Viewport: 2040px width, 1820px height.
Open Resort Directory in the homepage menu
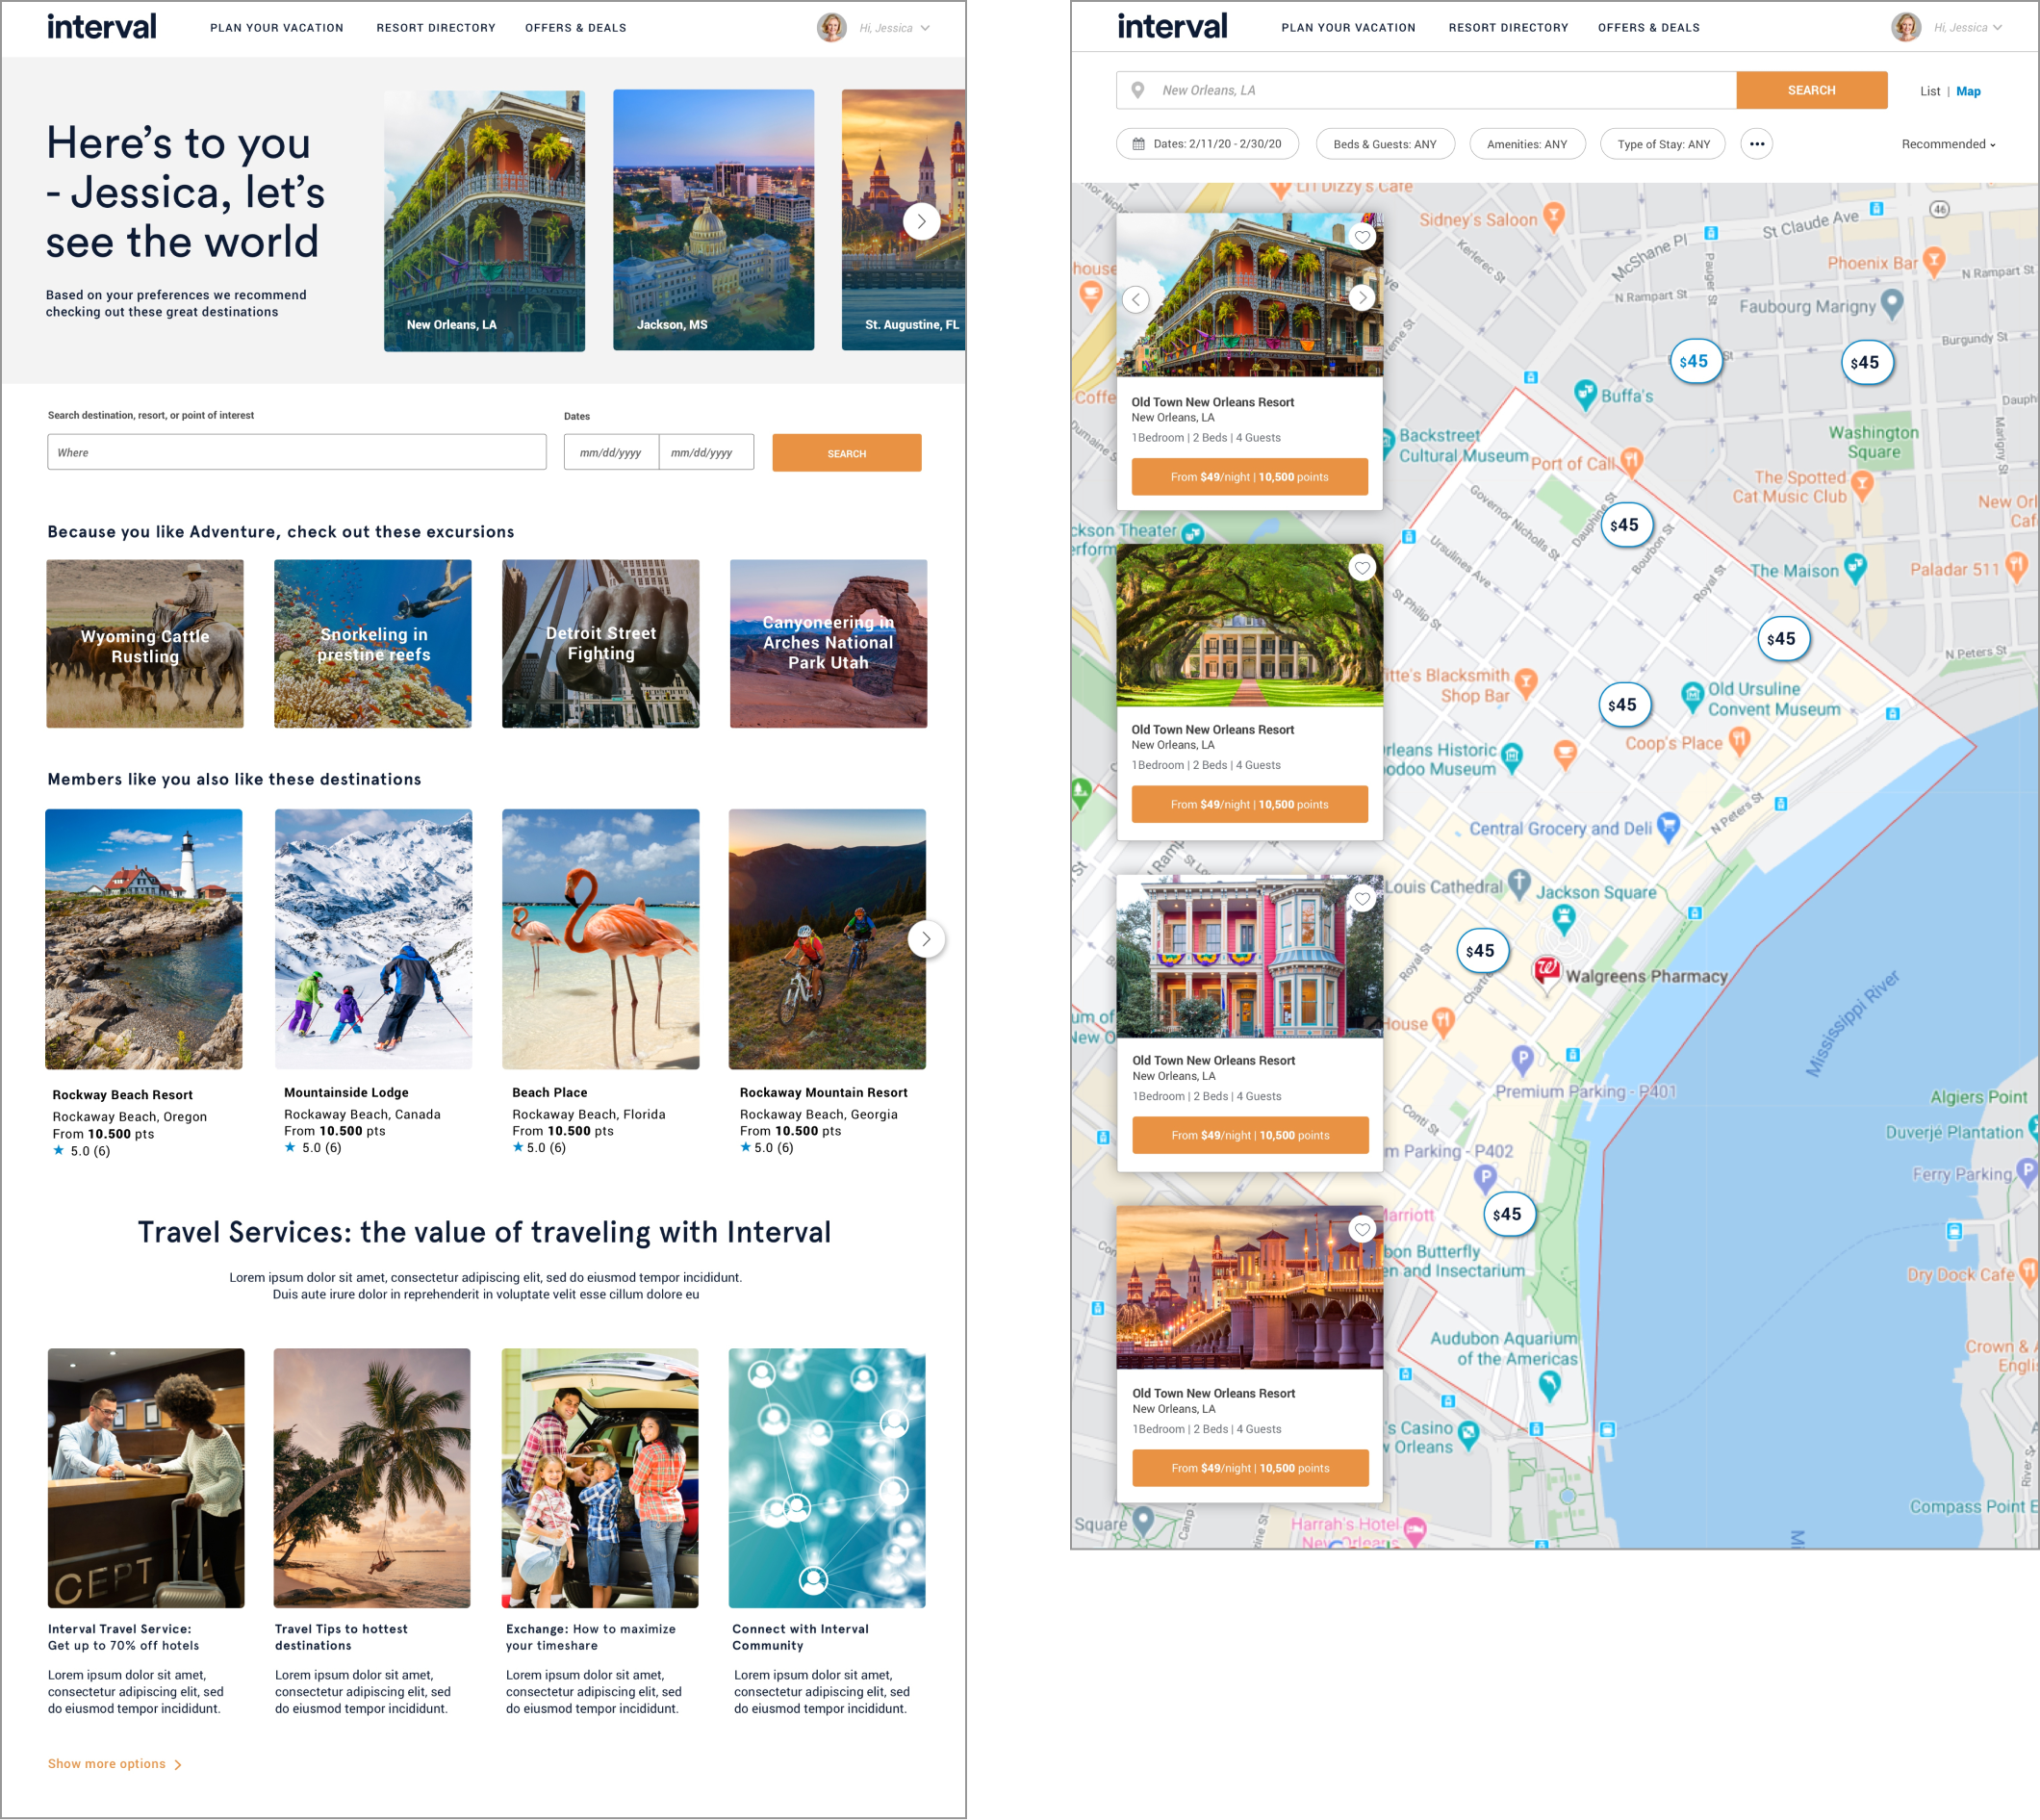[x=436, y=28]
